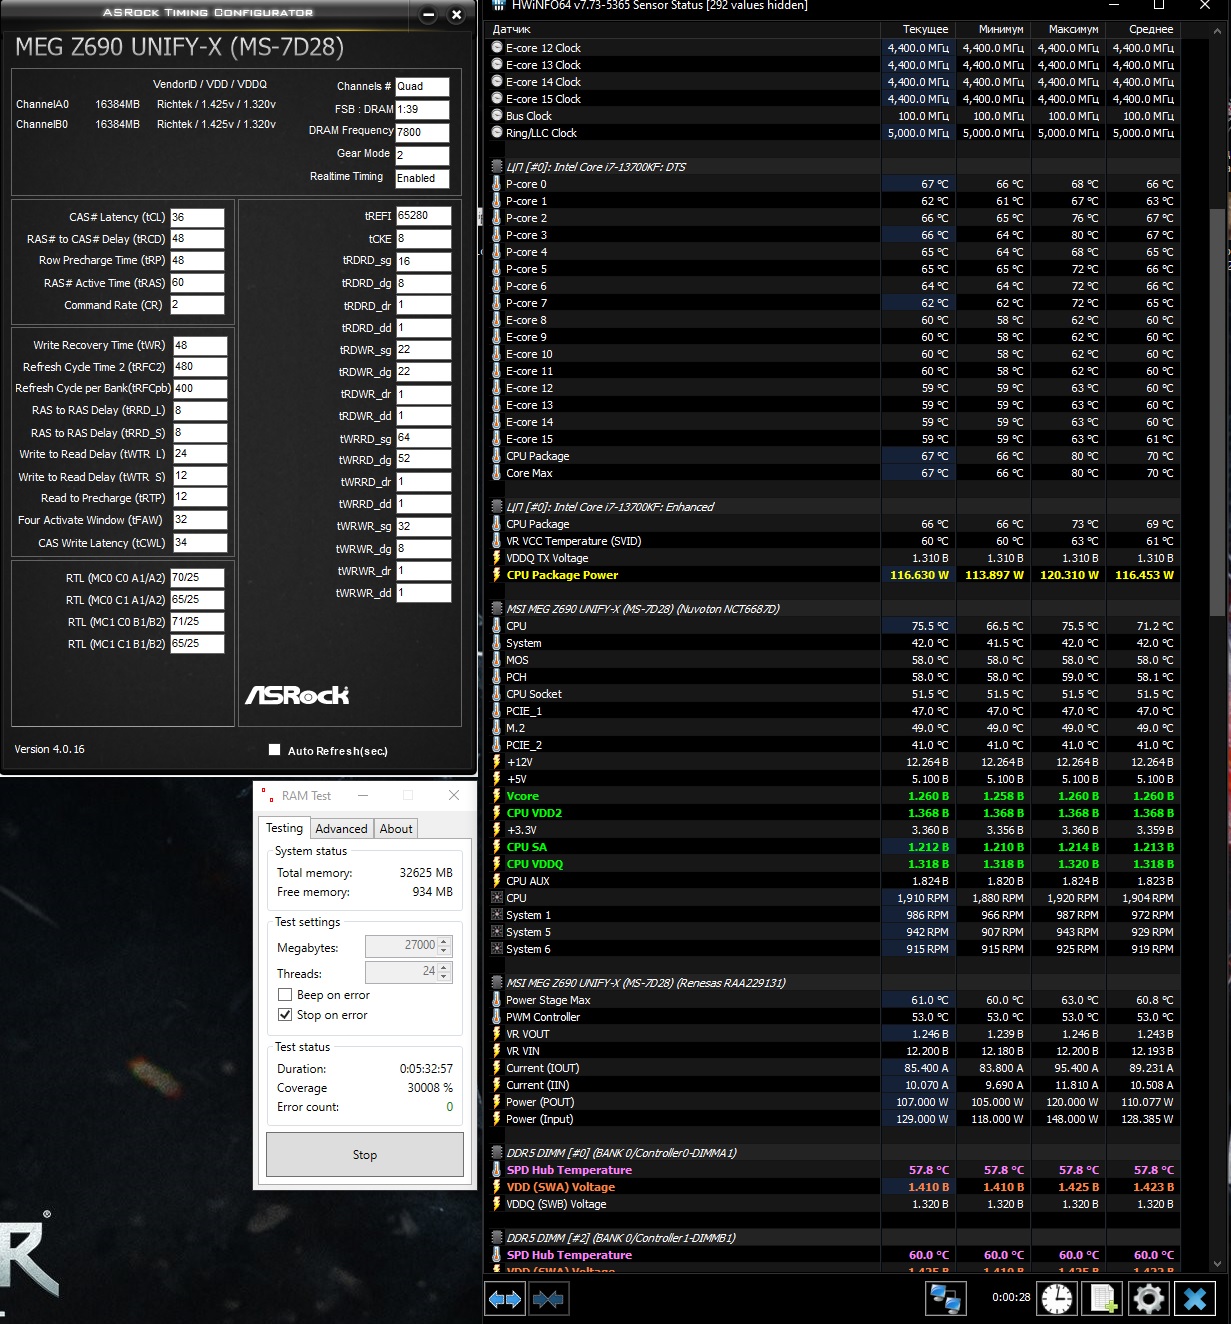
Task: Click the DRAM Frequency field 7800
Action: click(422, 132)
